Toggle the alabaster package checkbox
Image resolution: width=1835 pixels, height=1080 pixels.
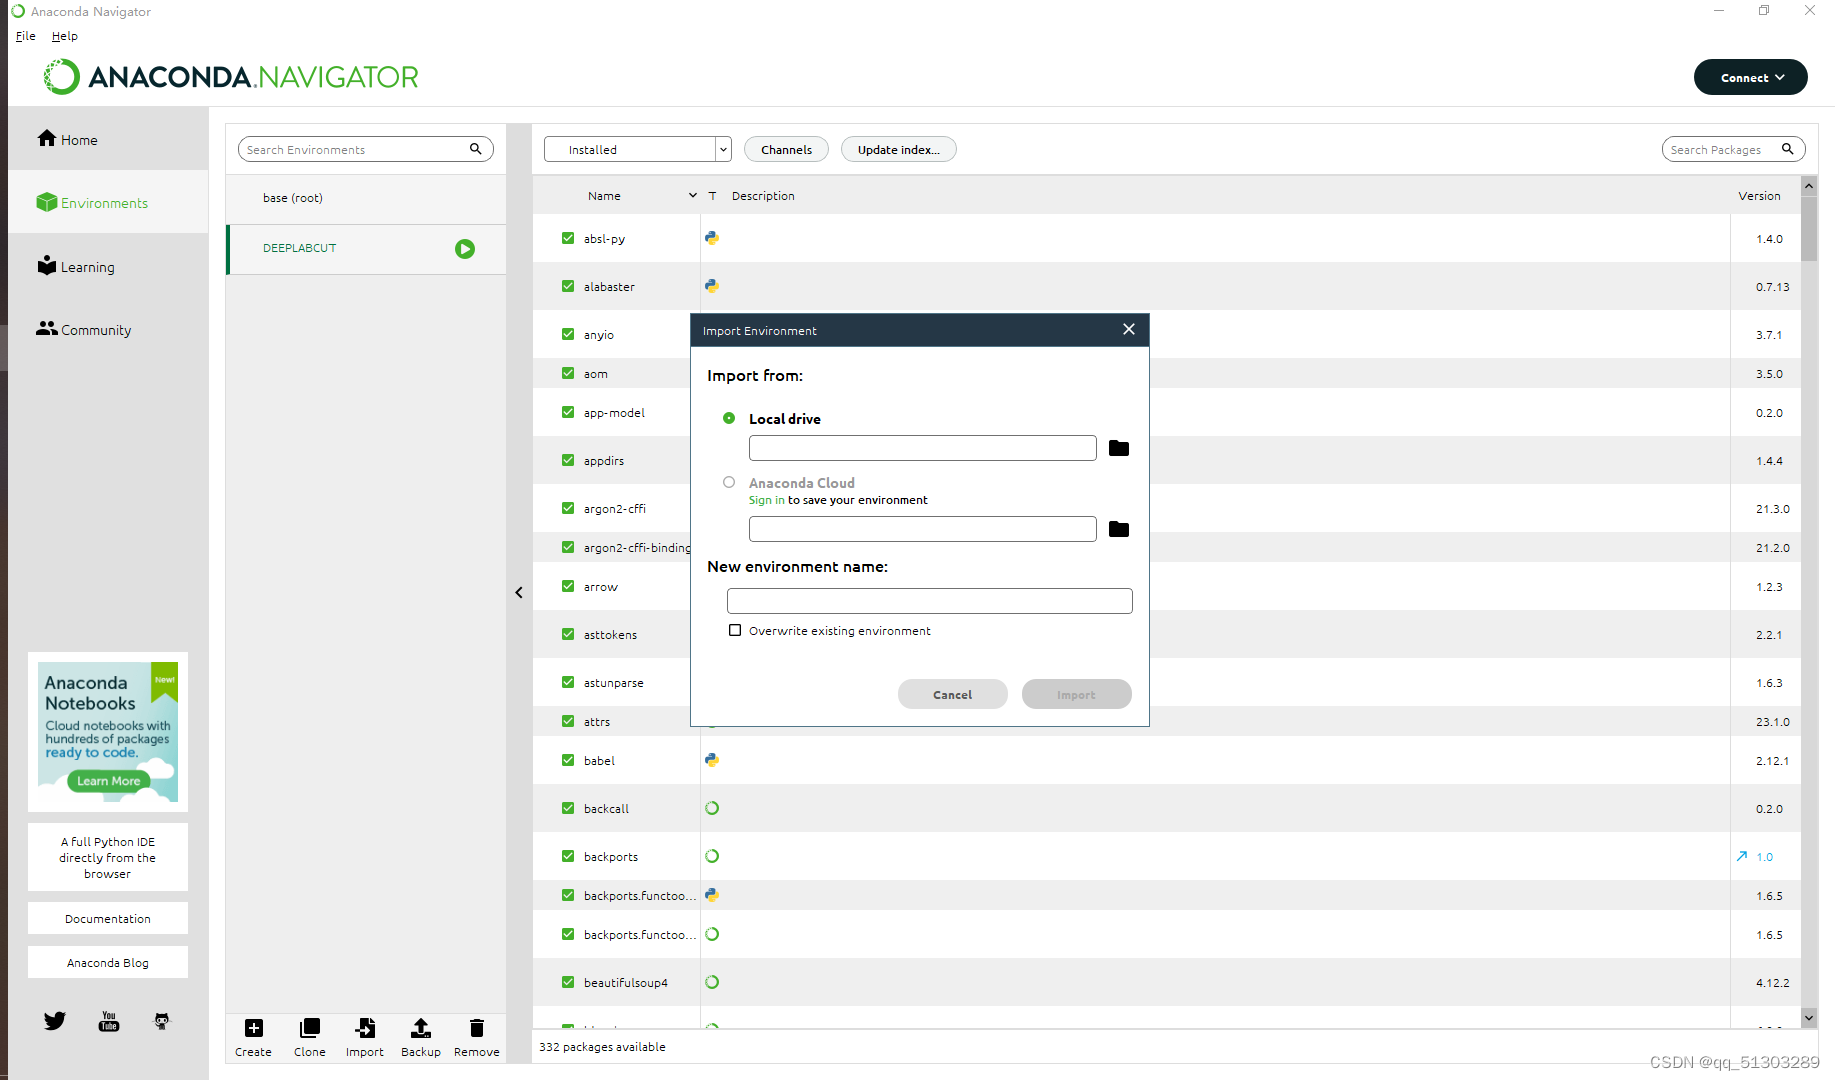(568, 286)
